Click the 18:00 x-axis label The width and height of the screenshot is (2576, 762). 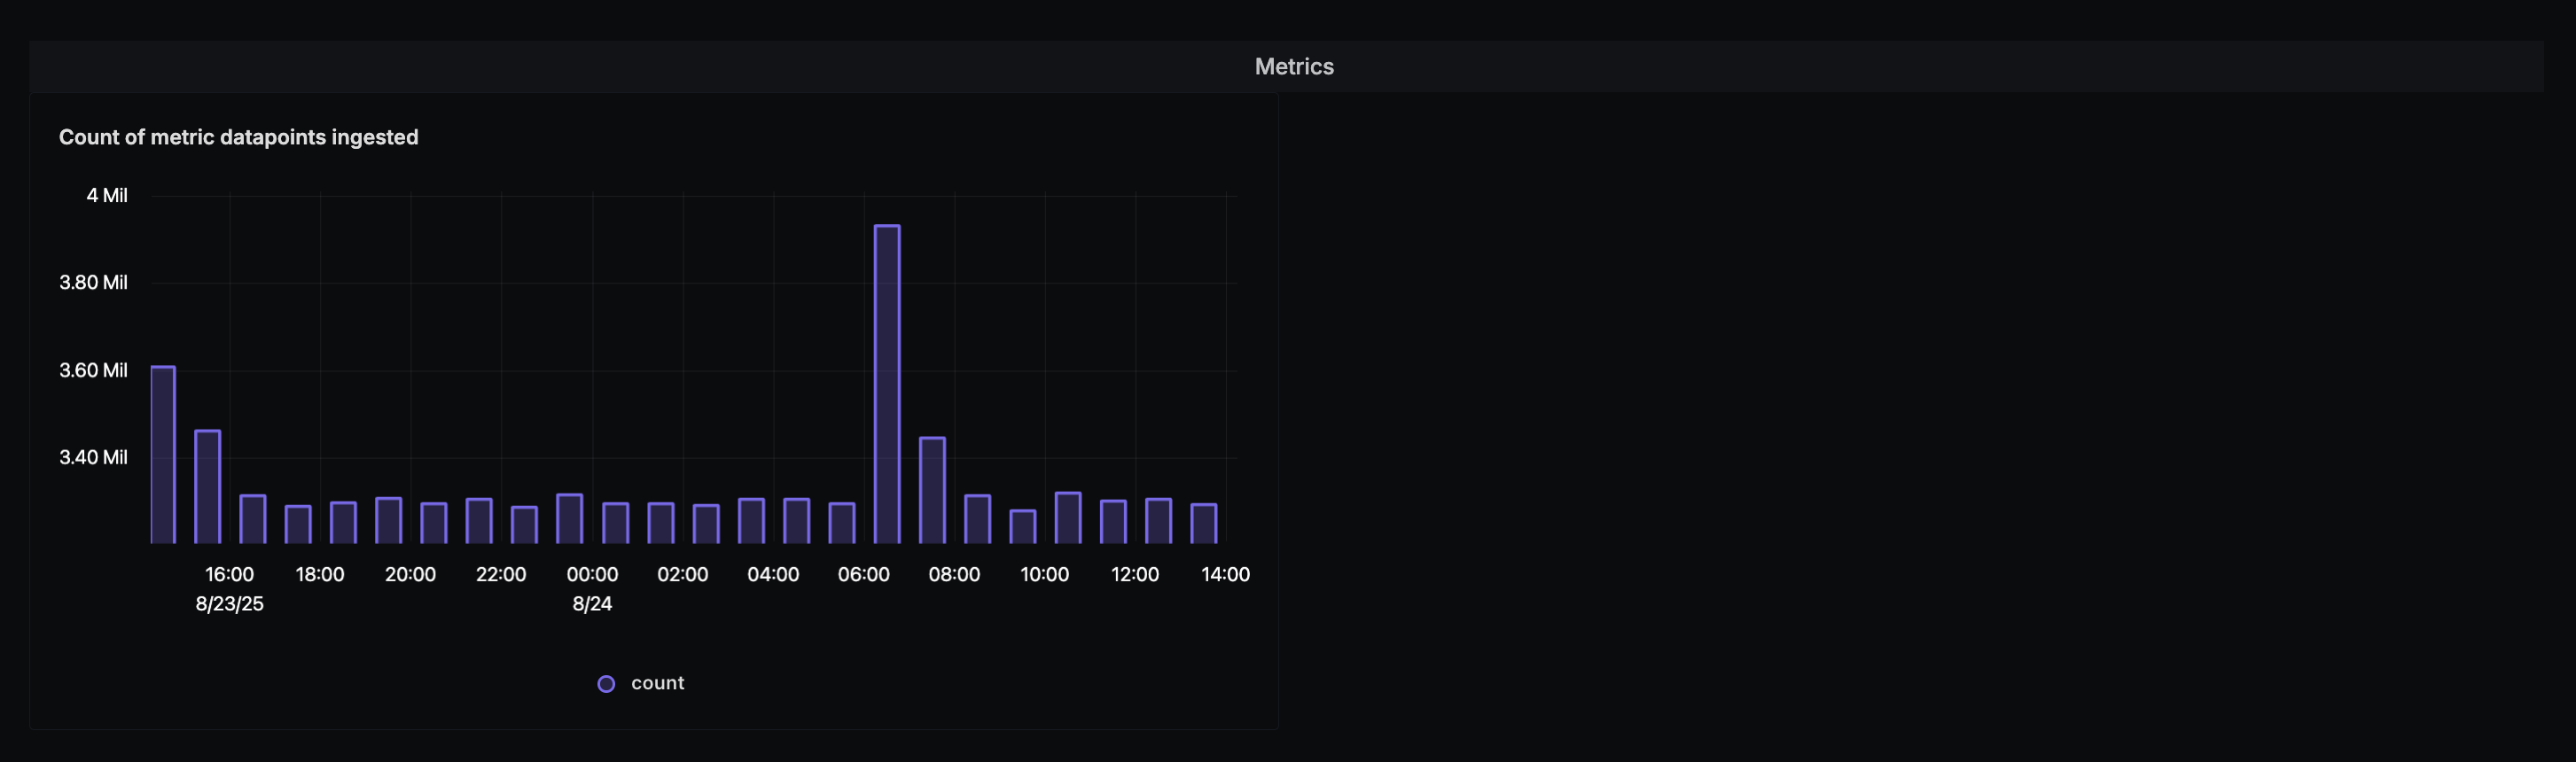tap(320, 574)
